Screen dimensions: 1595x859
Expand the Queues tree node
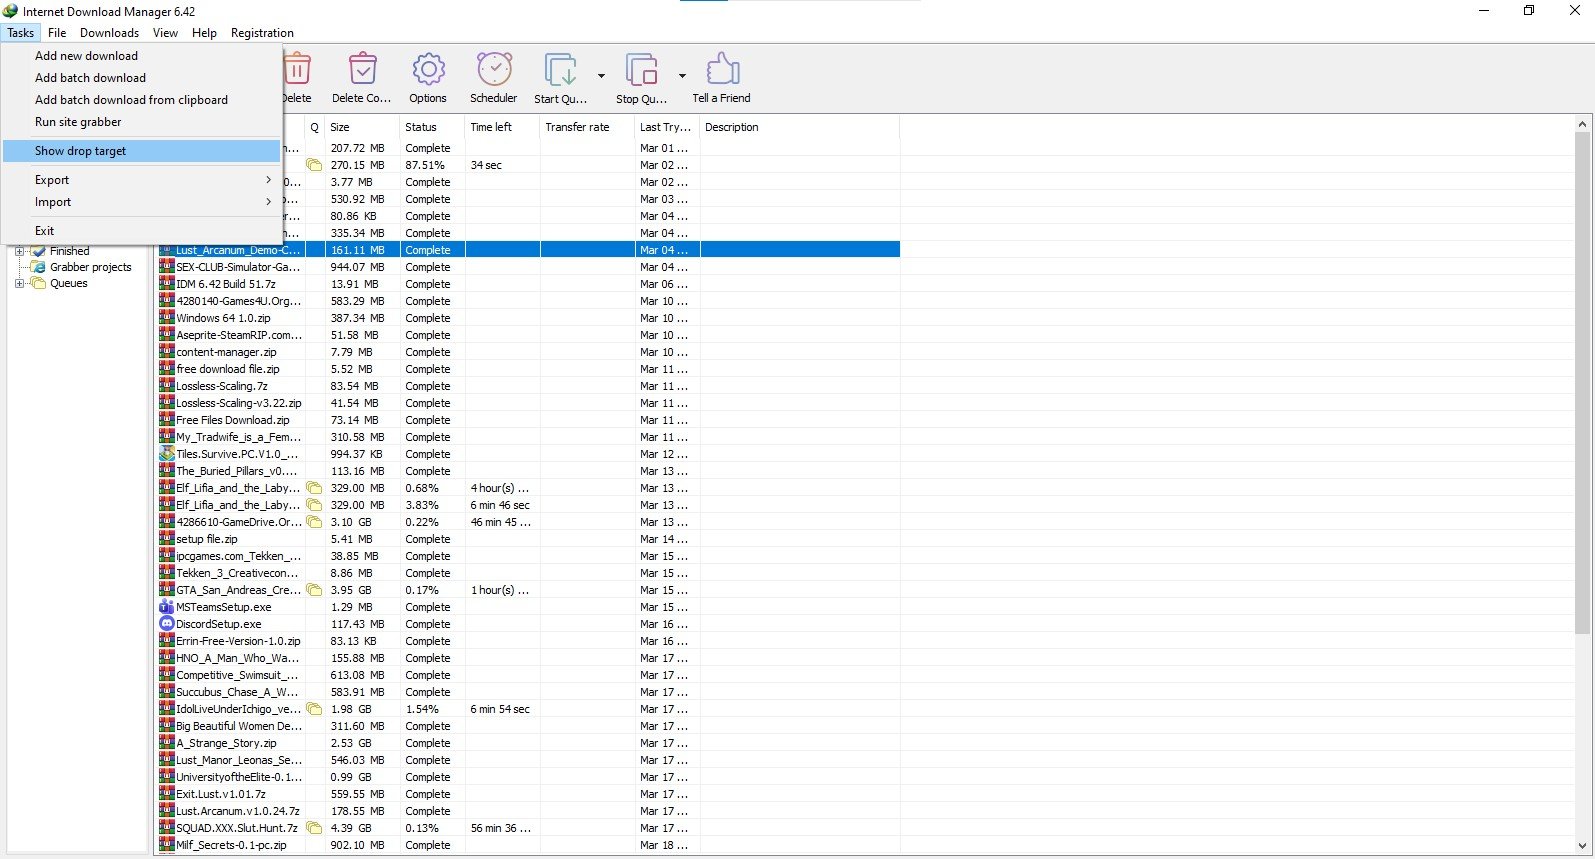tap(19, 284)
